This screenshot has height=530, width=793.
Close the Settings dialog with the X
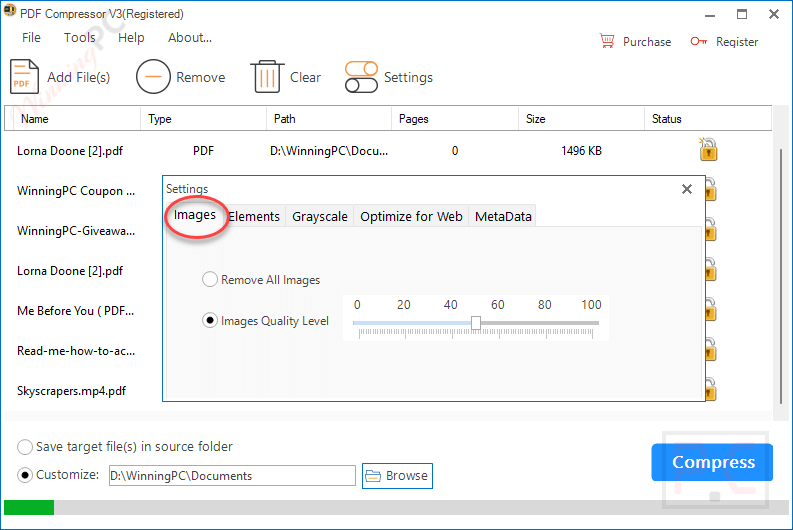point(686,189)
